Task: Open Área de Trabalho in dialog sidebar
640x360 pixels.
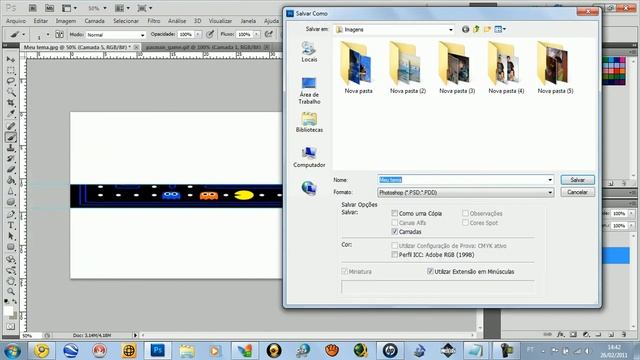Action: coord(309,91)
